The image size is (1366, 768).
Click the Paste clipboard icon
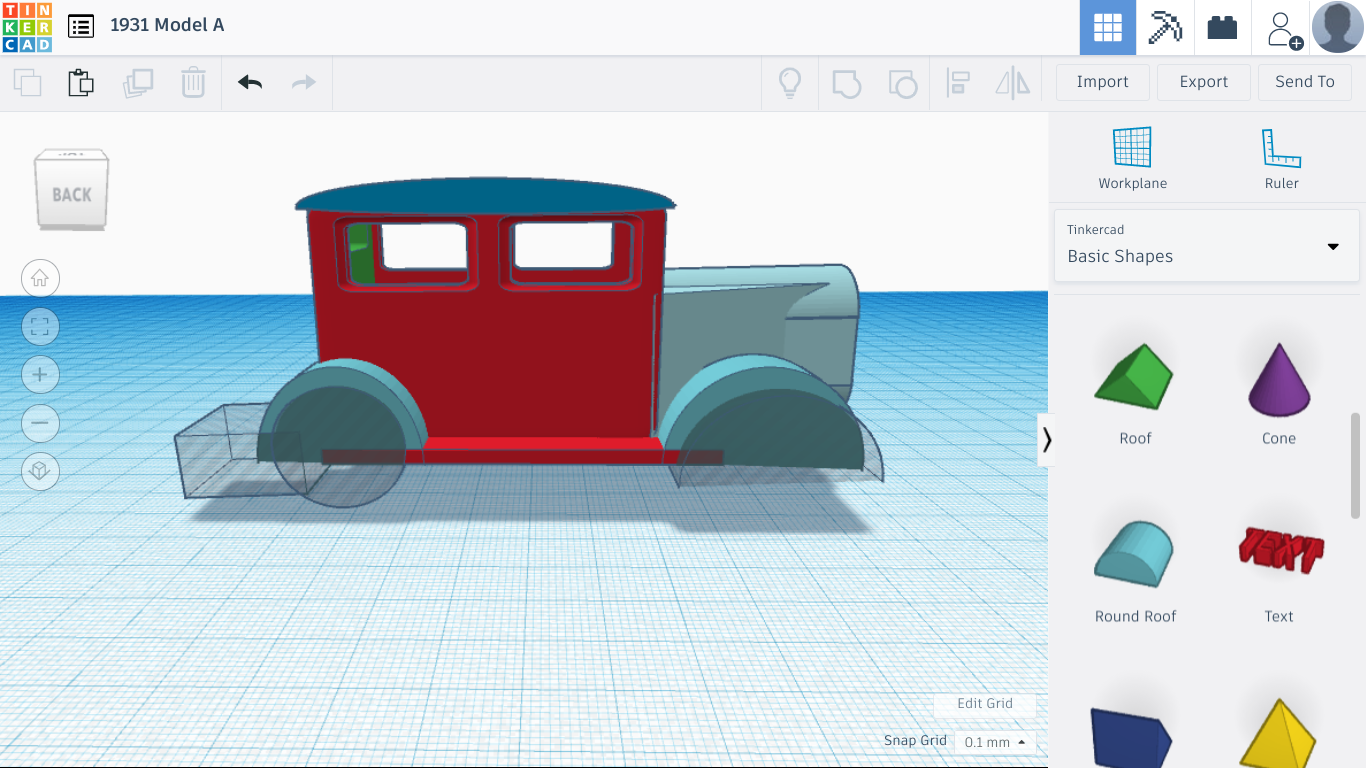tap(81, 82)
